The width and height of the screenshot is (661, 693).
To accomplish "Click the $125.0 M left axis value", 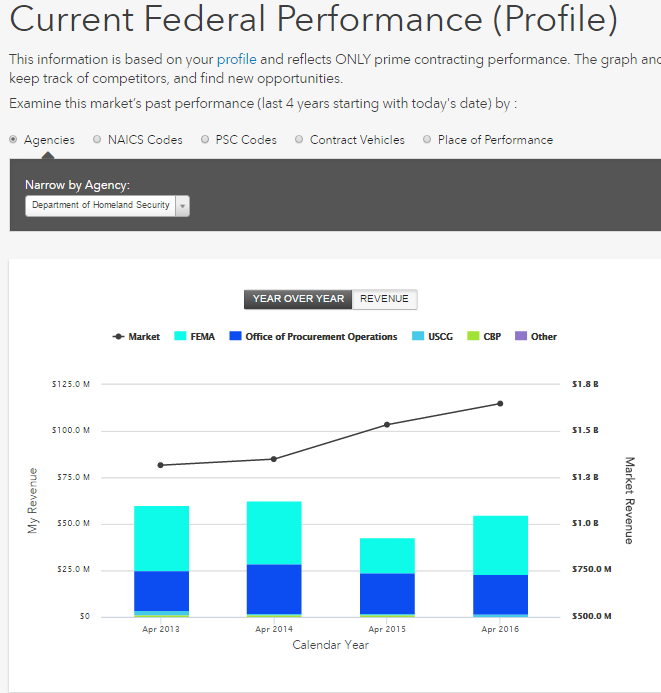I will [x=71, y=384].
